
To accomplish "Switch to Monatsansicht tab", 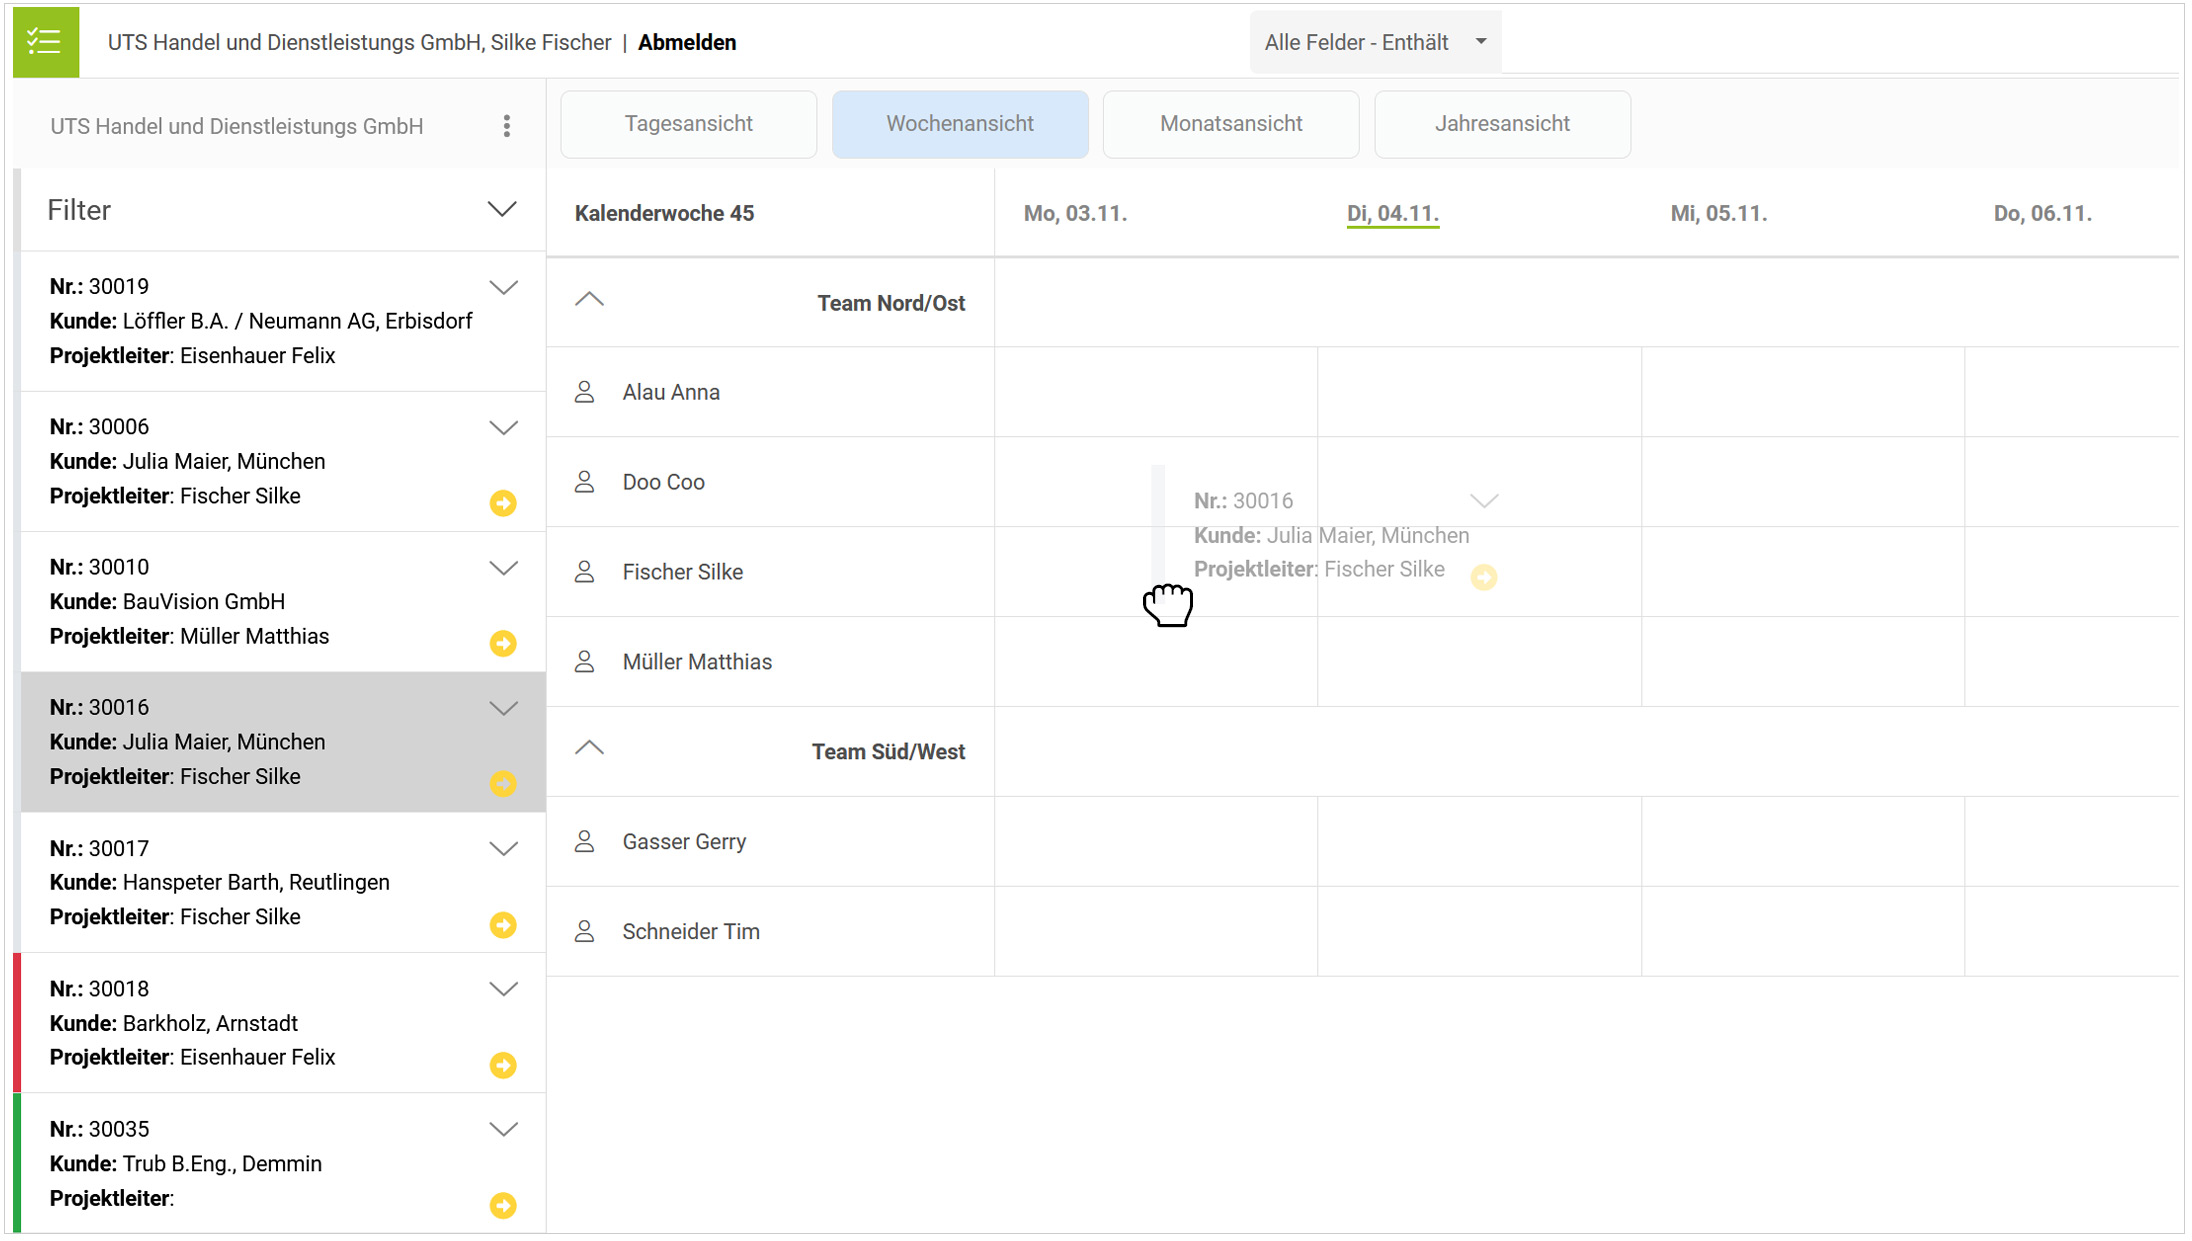I will tap(1230, 124).
